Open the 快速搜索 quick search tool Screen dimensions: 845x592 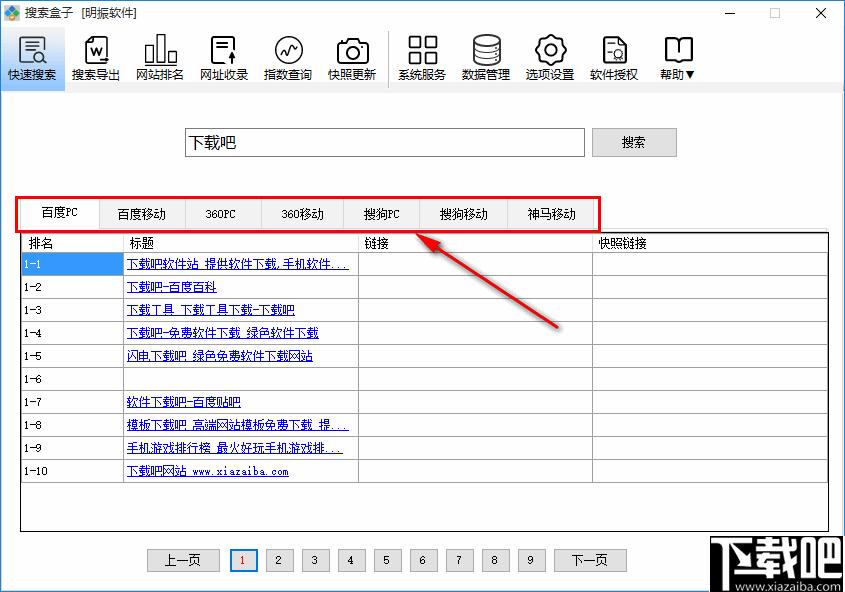32,59
